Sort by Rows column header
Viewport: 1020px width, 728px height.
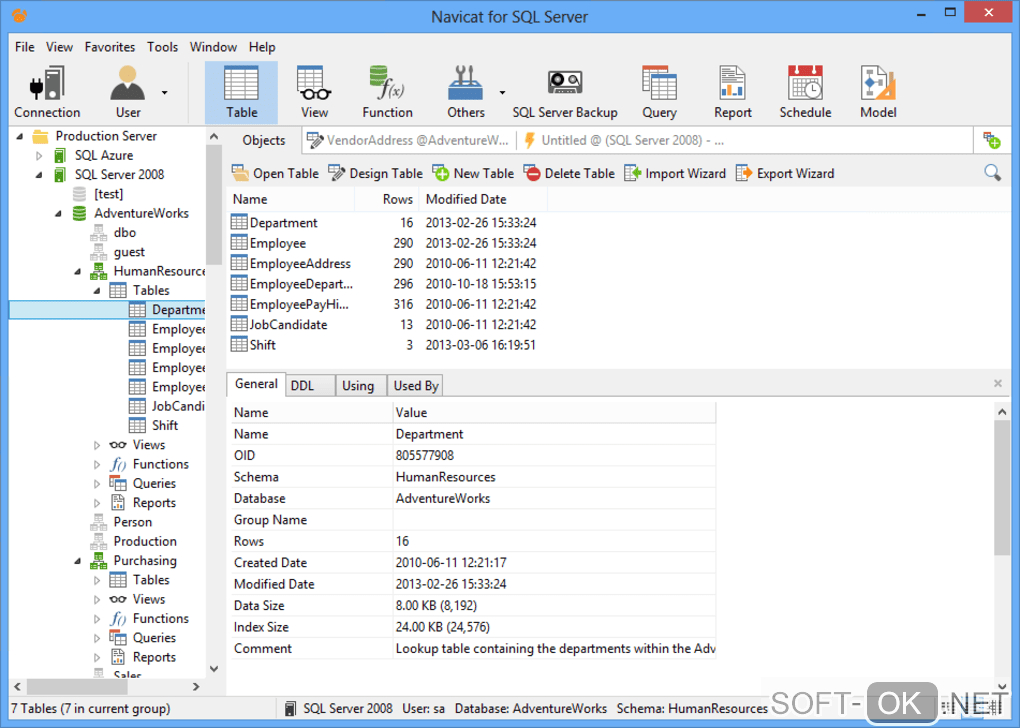(387, 199)
